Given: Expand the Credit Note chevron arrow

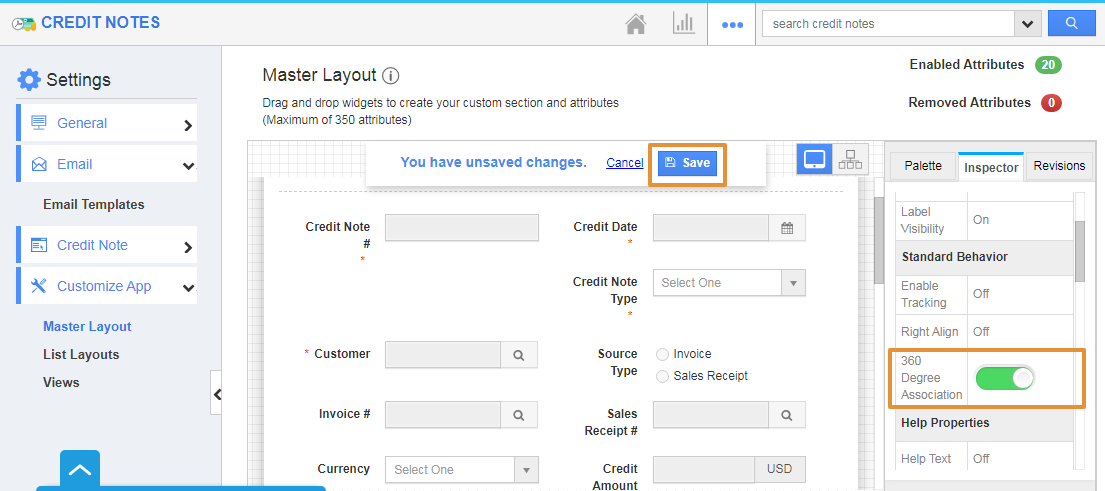Looking at the screenshot, I should [x=187, y=247].
